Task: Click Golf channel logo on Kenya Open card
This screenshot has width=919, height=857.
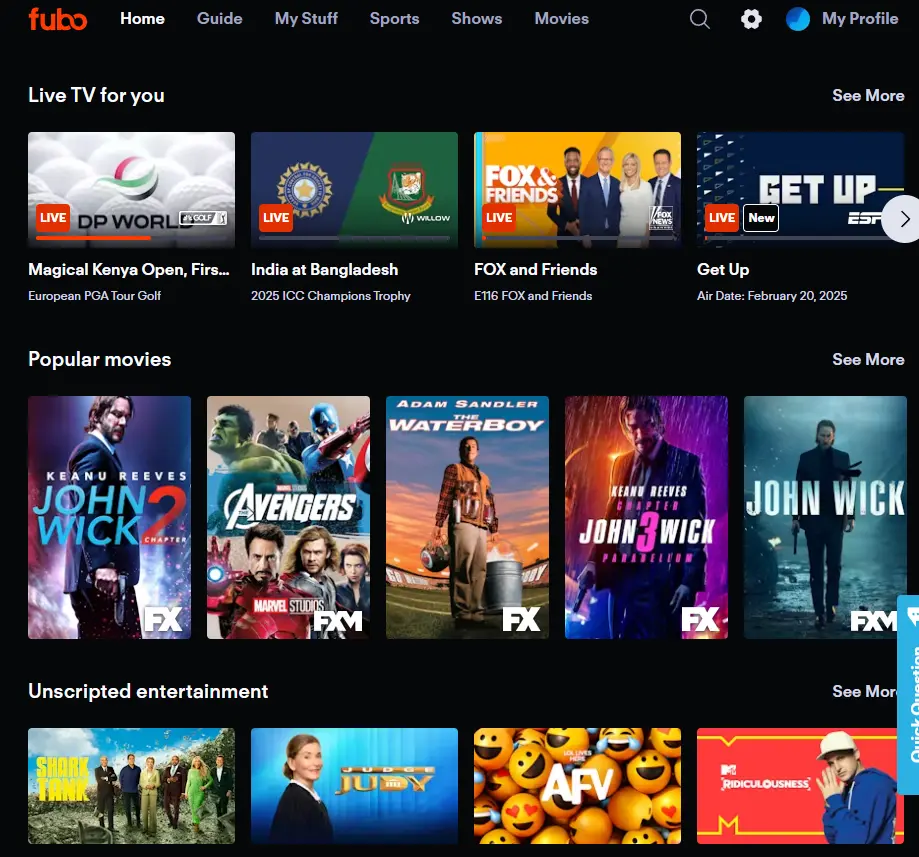Action: 203,217
